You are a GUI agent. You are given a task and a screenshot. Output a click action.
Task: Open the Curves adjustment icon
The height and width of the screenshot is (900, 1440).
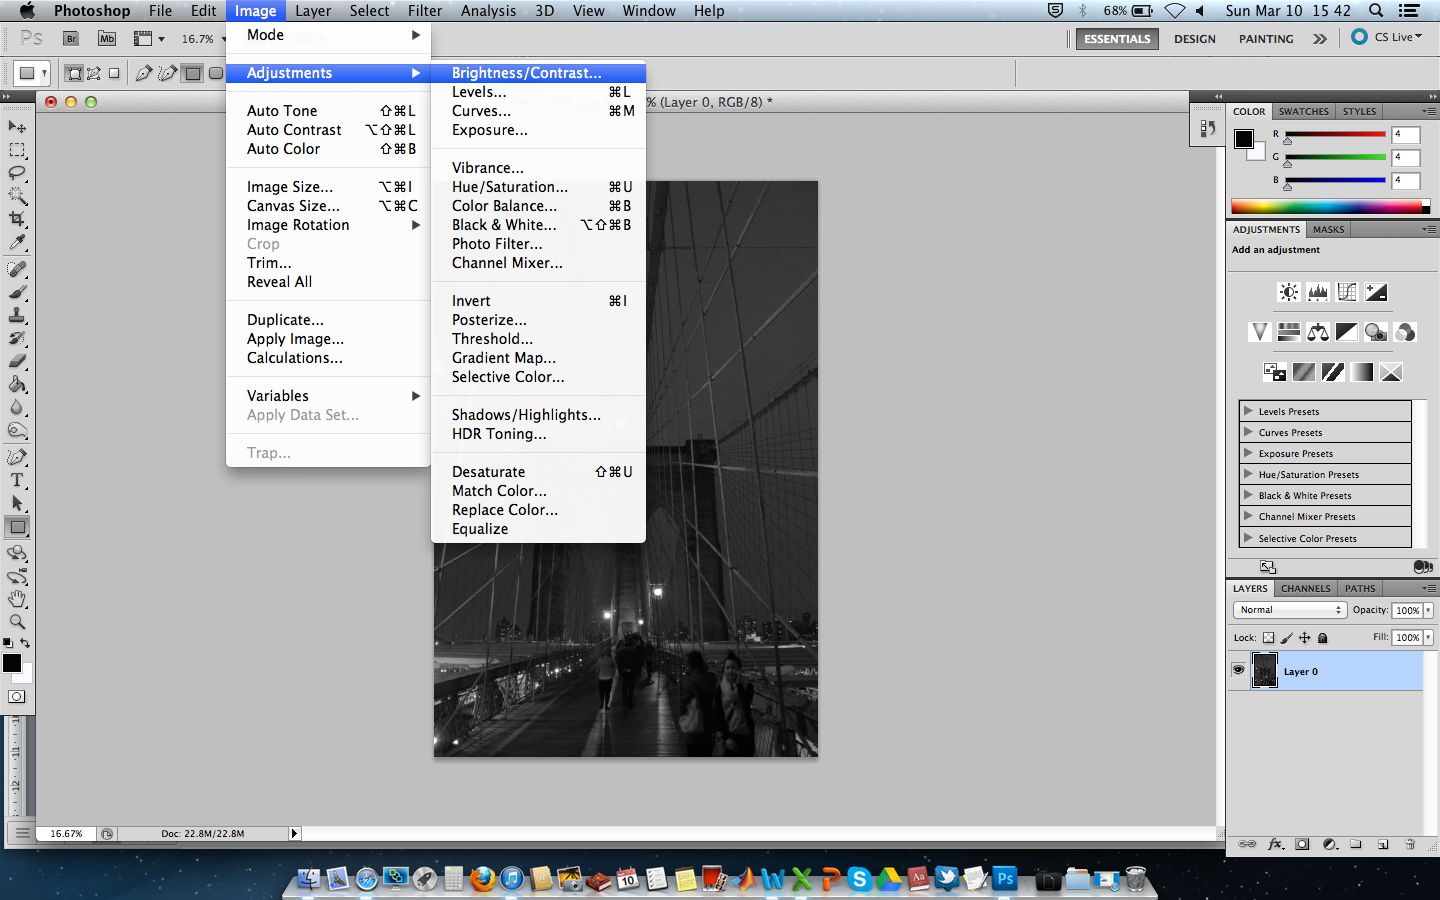point(1347,292)
